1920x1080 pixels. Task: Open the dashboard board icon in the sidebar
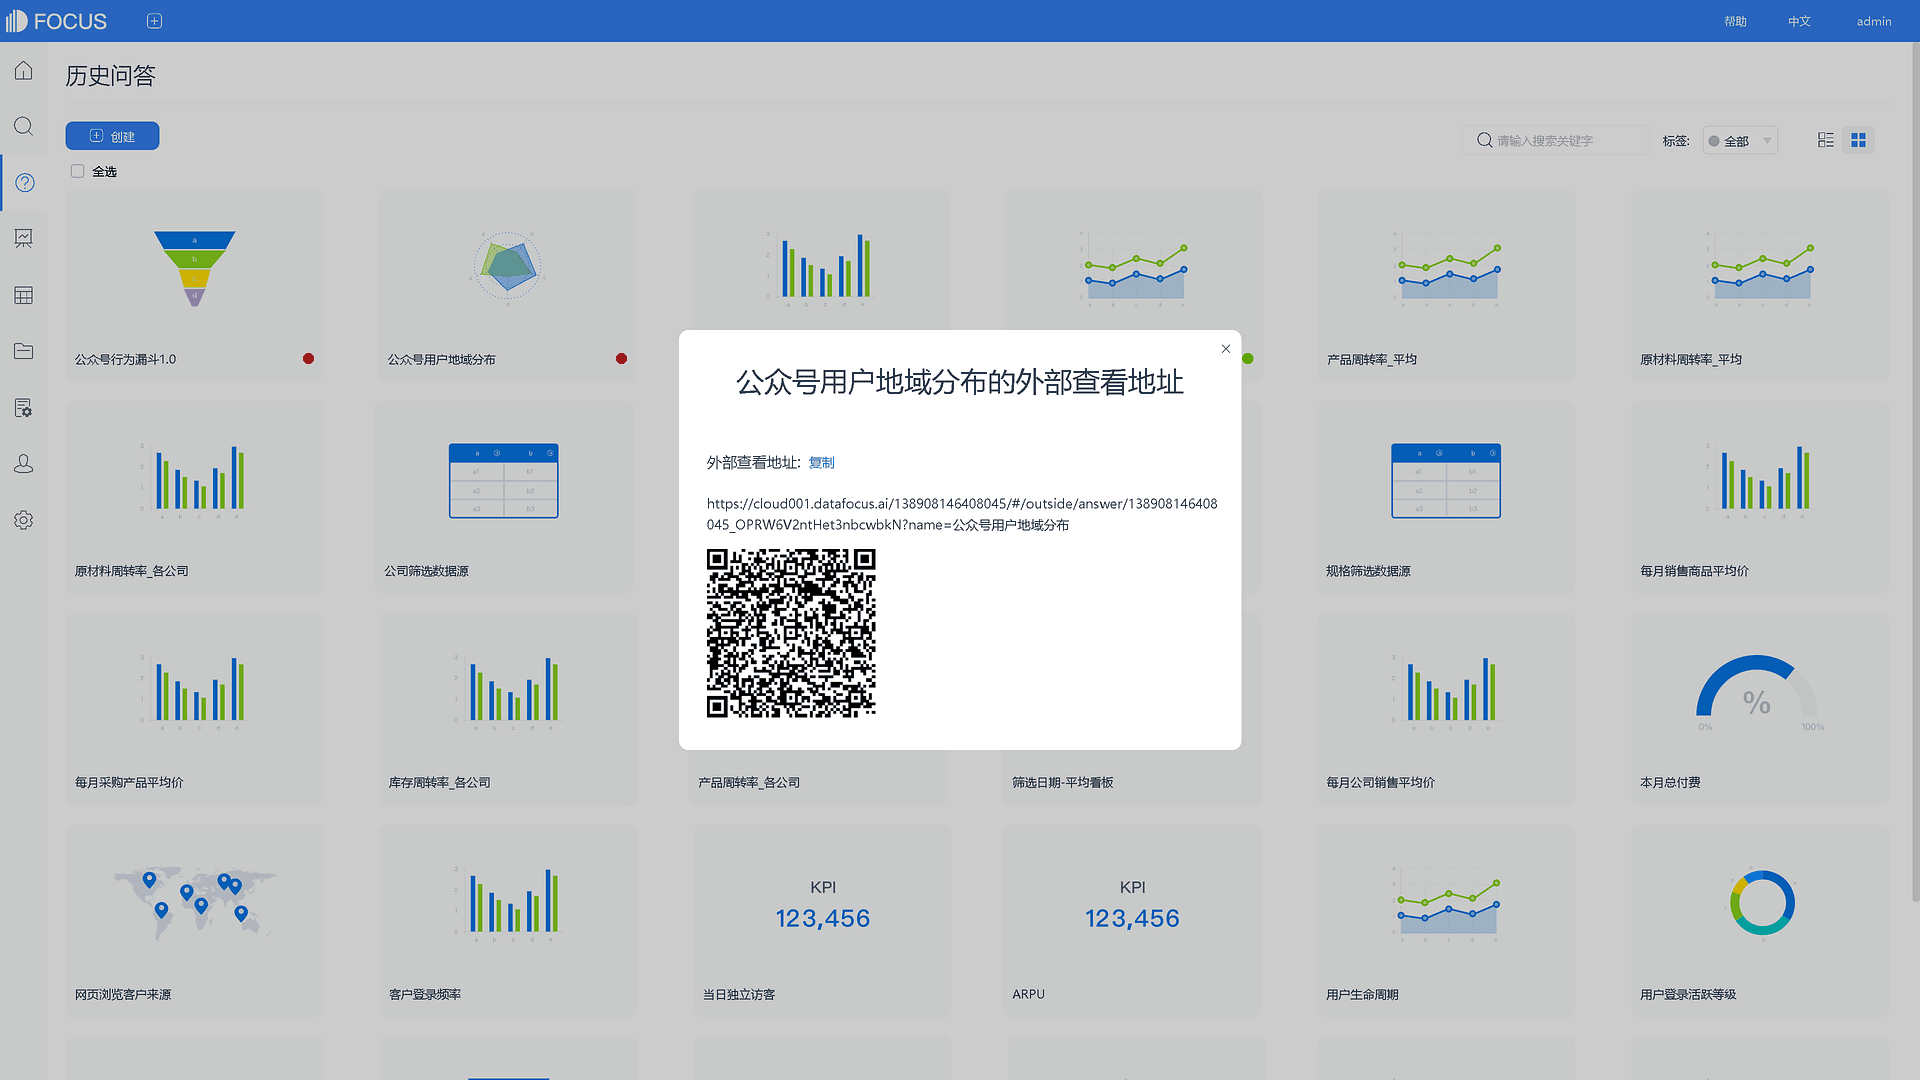23,239
